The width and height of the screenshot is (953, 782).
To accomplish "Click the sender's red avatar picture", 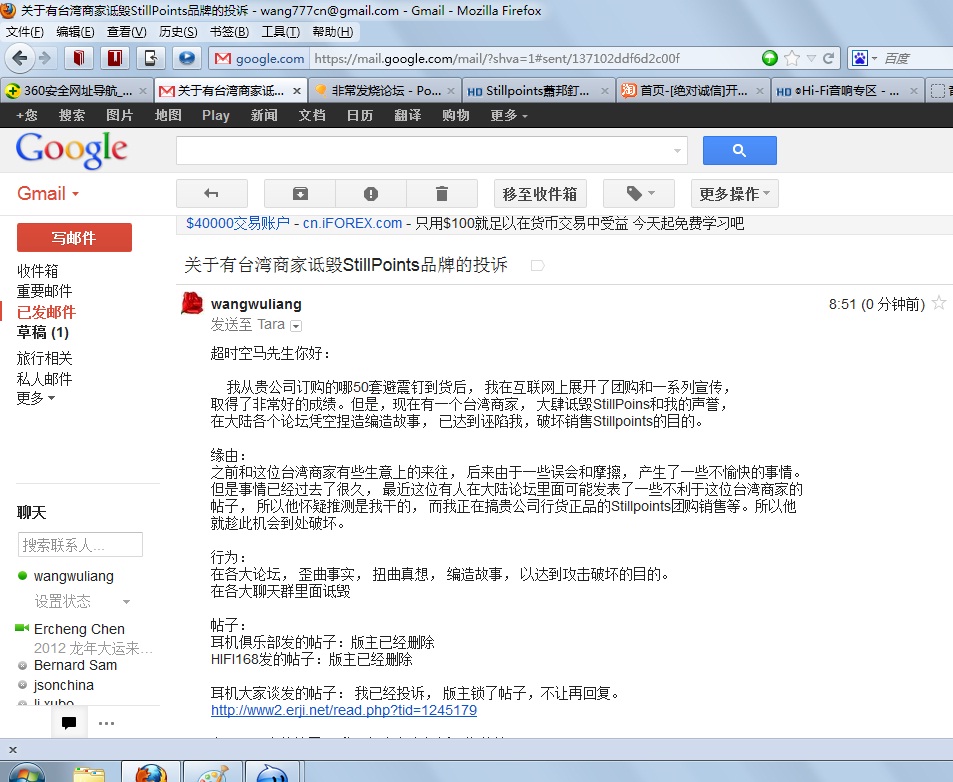I will pos(192,303).
